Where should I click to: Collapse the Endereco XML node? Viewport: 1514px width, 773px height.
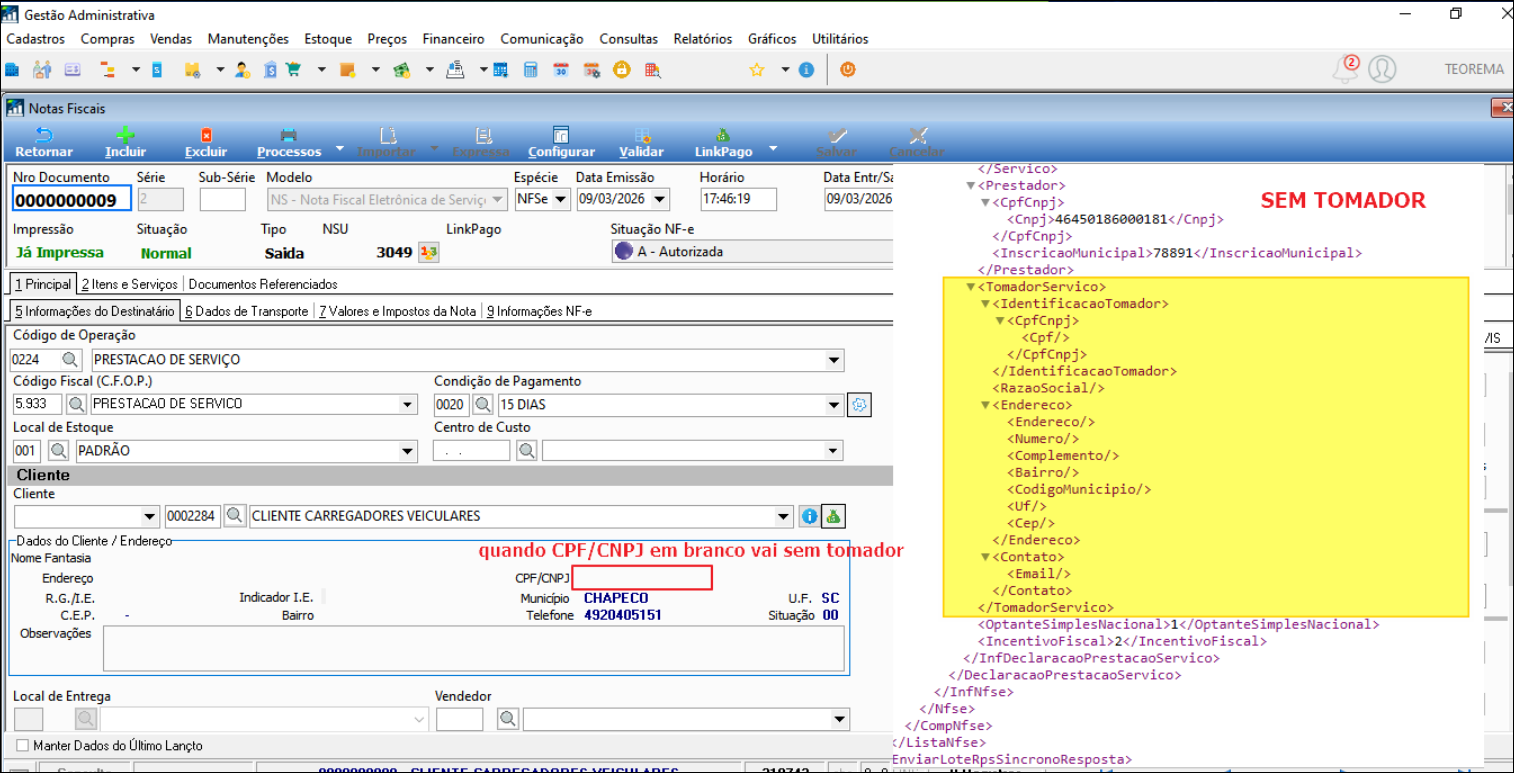tap(985, 406)
